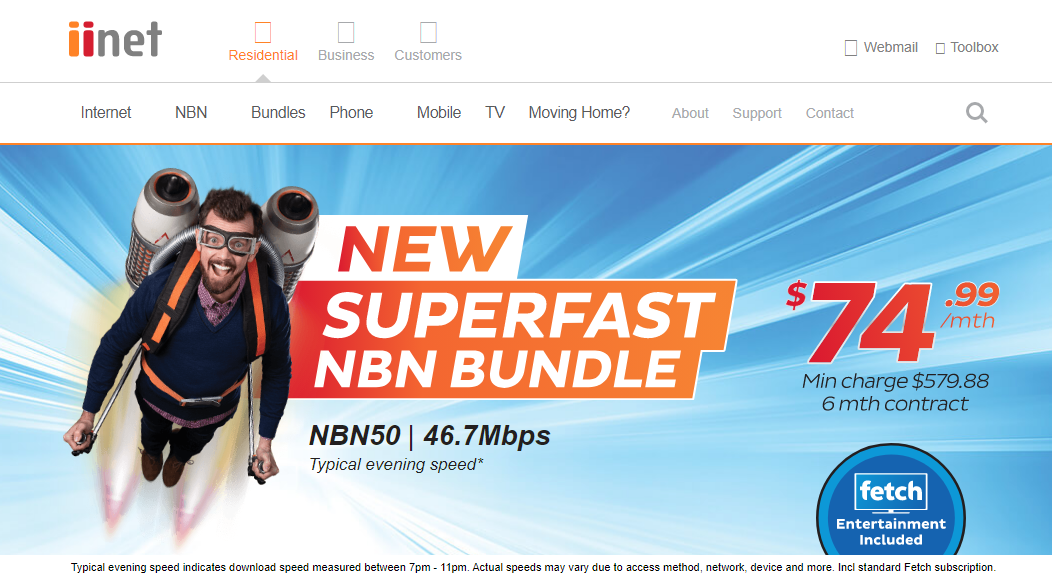Click the iiNet logo
Screen dimensions: 1052x575
115,39
